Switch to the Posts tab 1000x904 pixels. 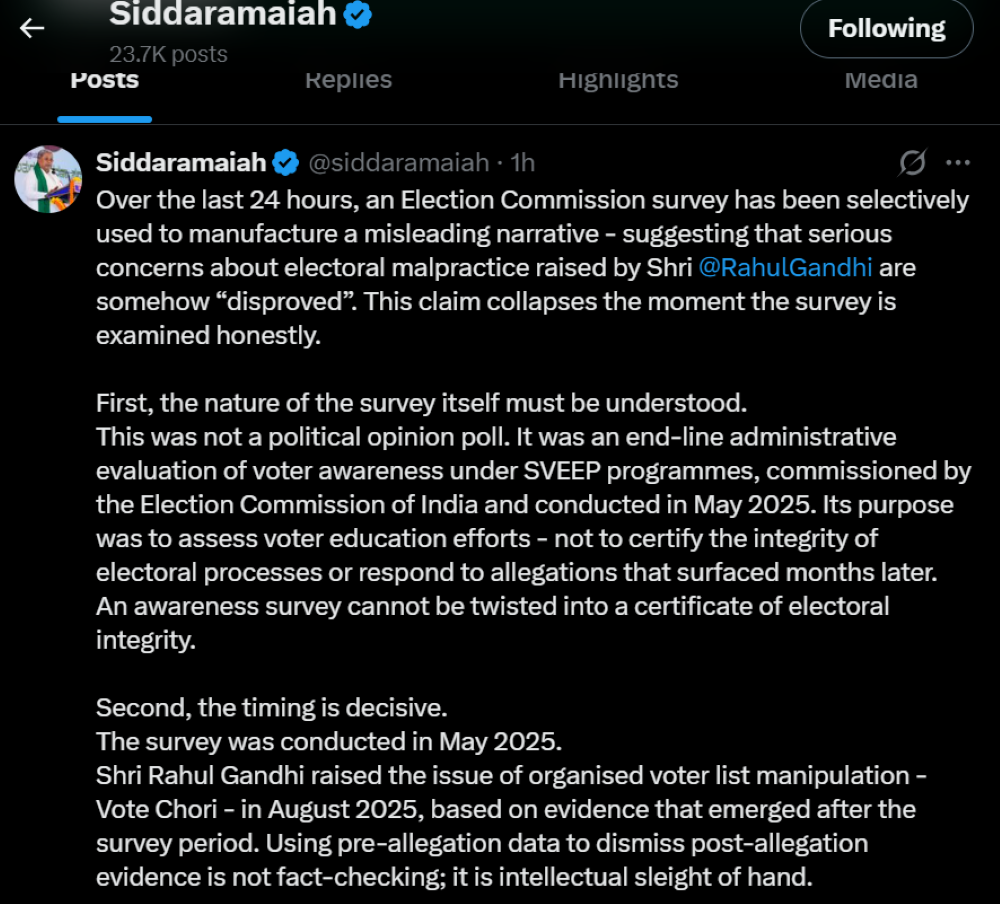(104, 80)
